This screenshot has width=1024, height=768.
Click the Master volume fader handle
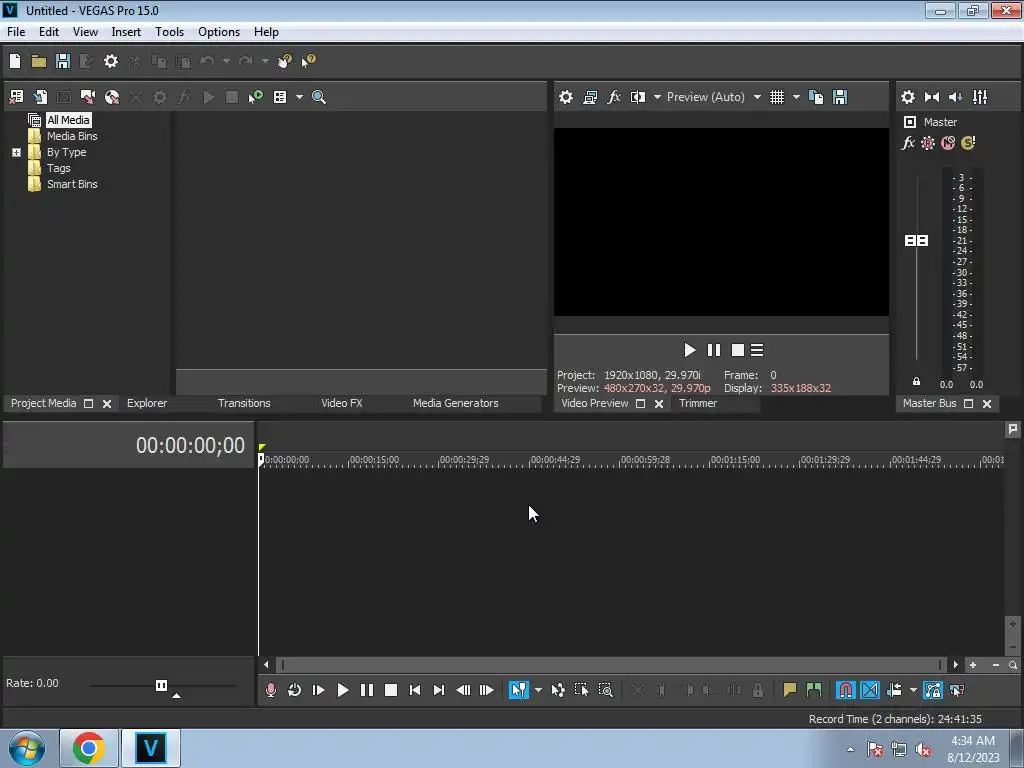click(x=916, y=241)
